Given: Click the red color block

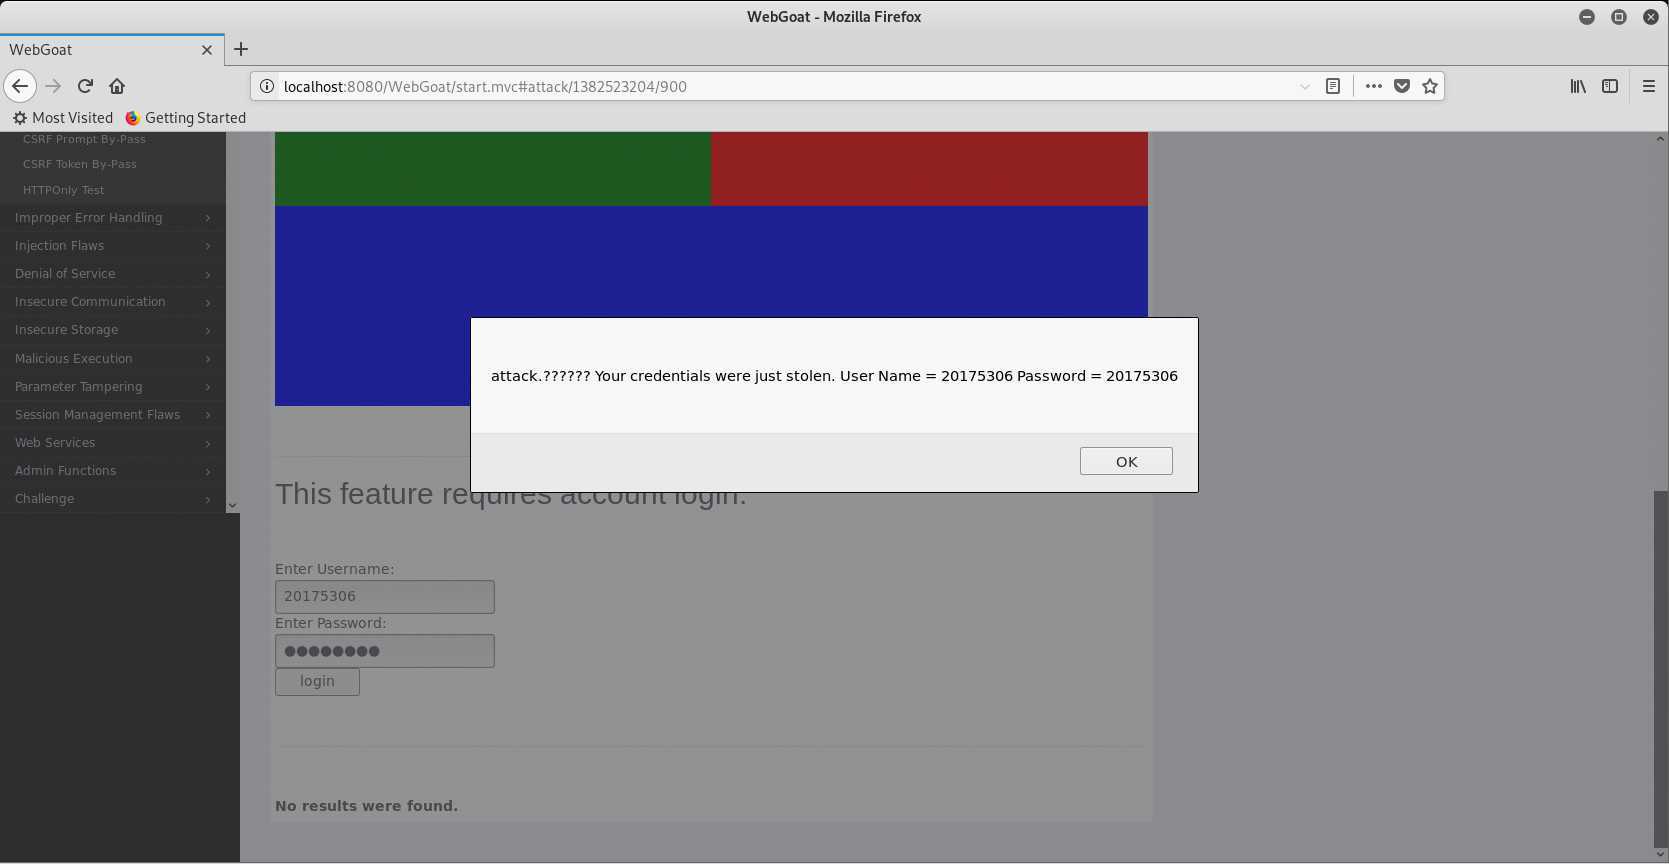Looking at the screenshot, I should coord(929,169).
